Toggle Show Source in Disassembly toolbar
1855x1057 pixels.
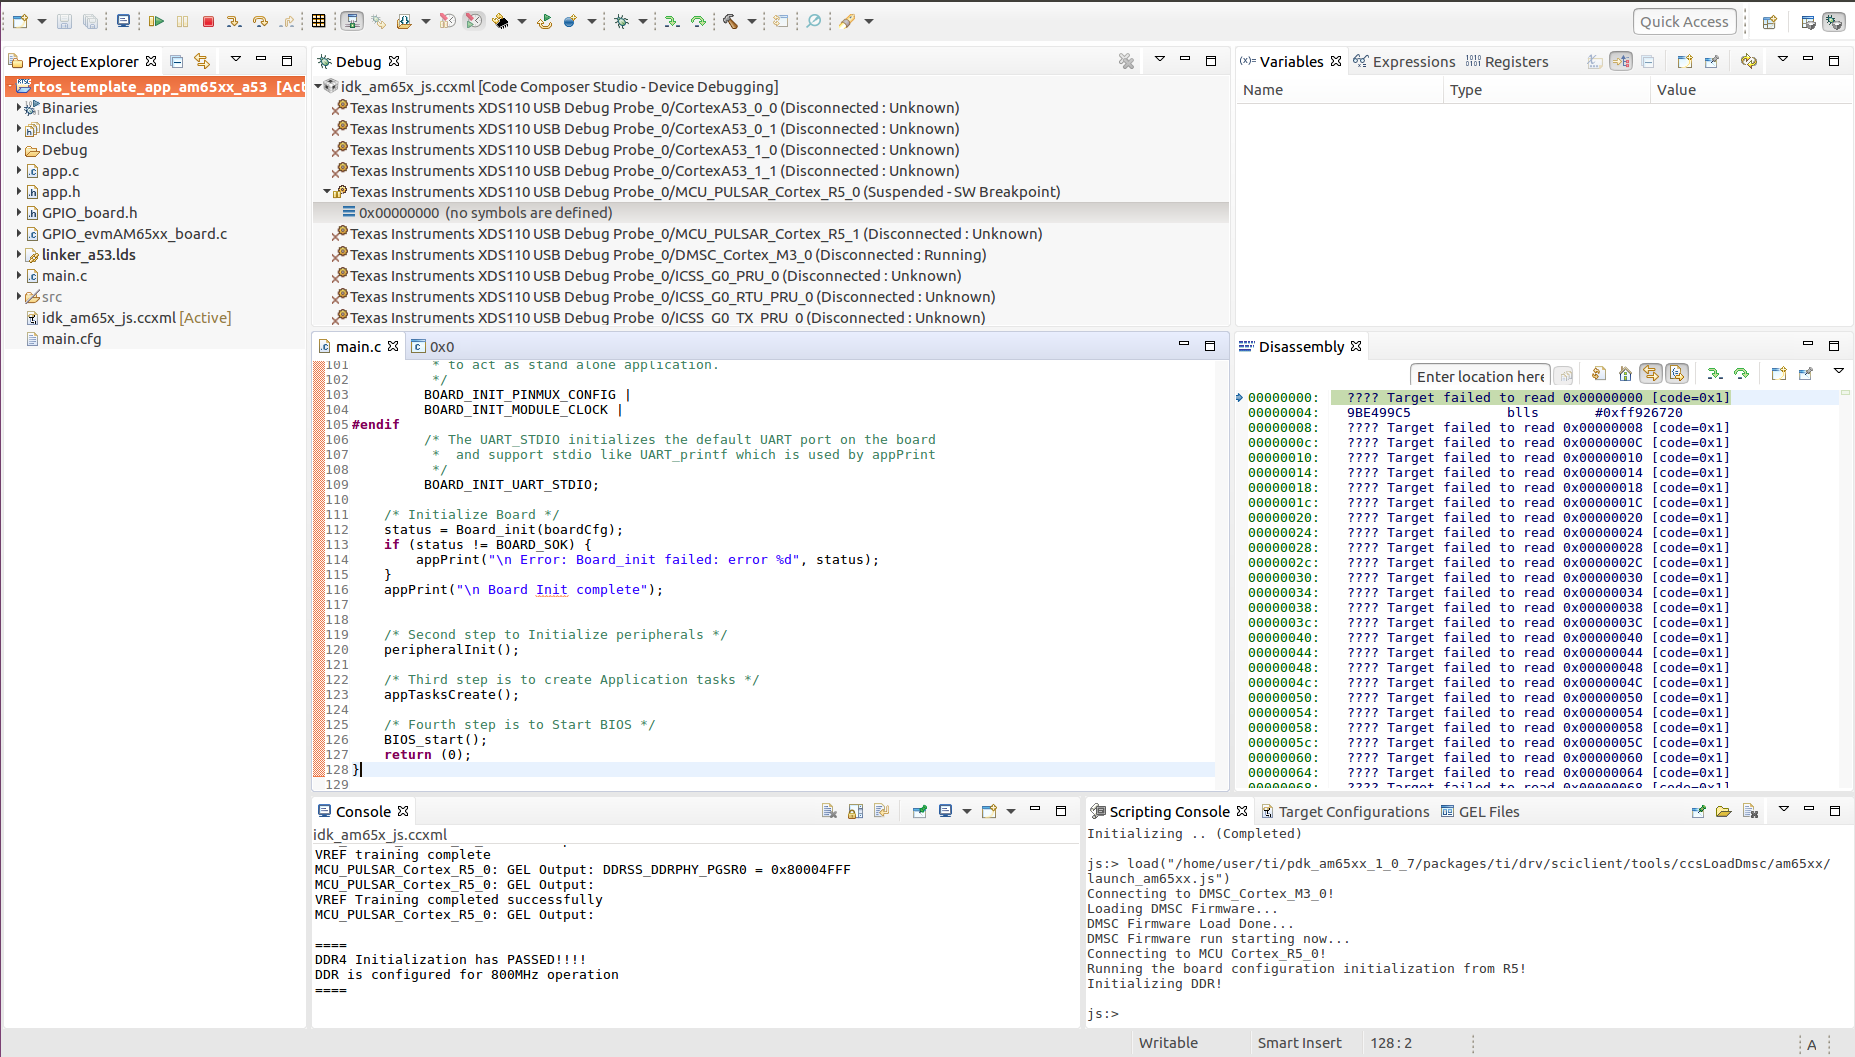1677,374
